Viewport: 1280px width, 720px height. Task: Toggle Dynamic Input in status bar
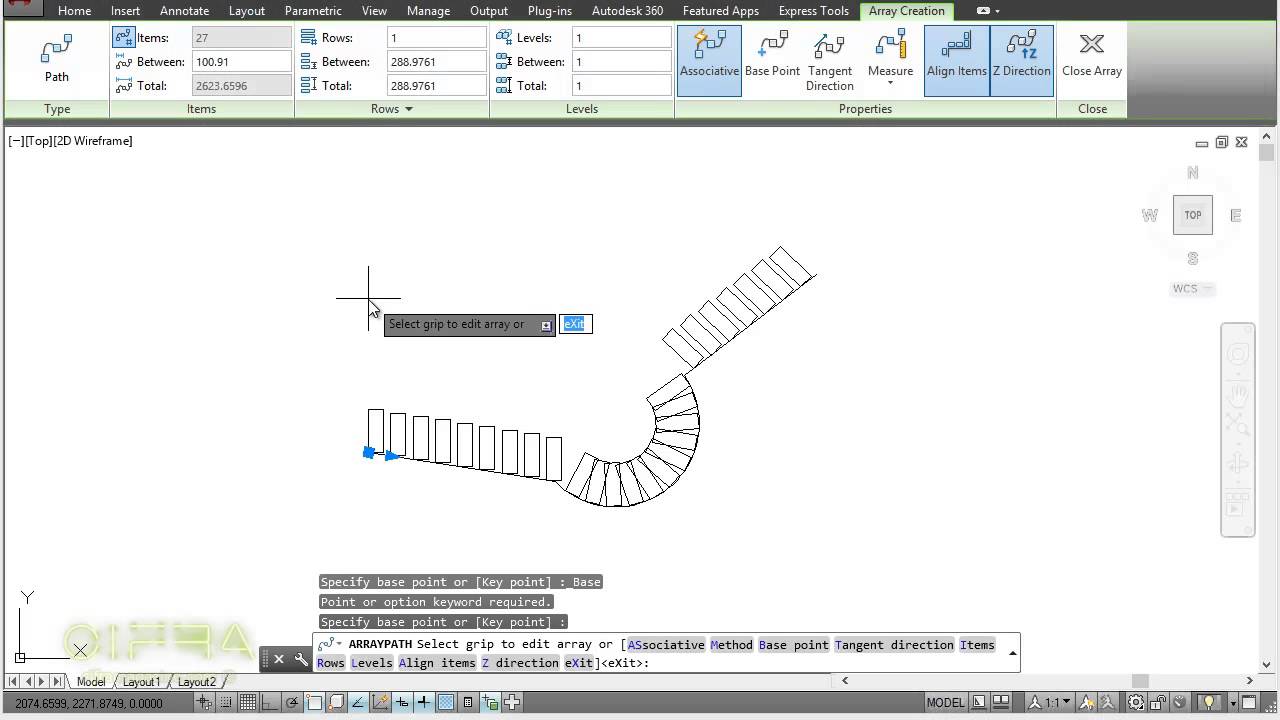402,702
